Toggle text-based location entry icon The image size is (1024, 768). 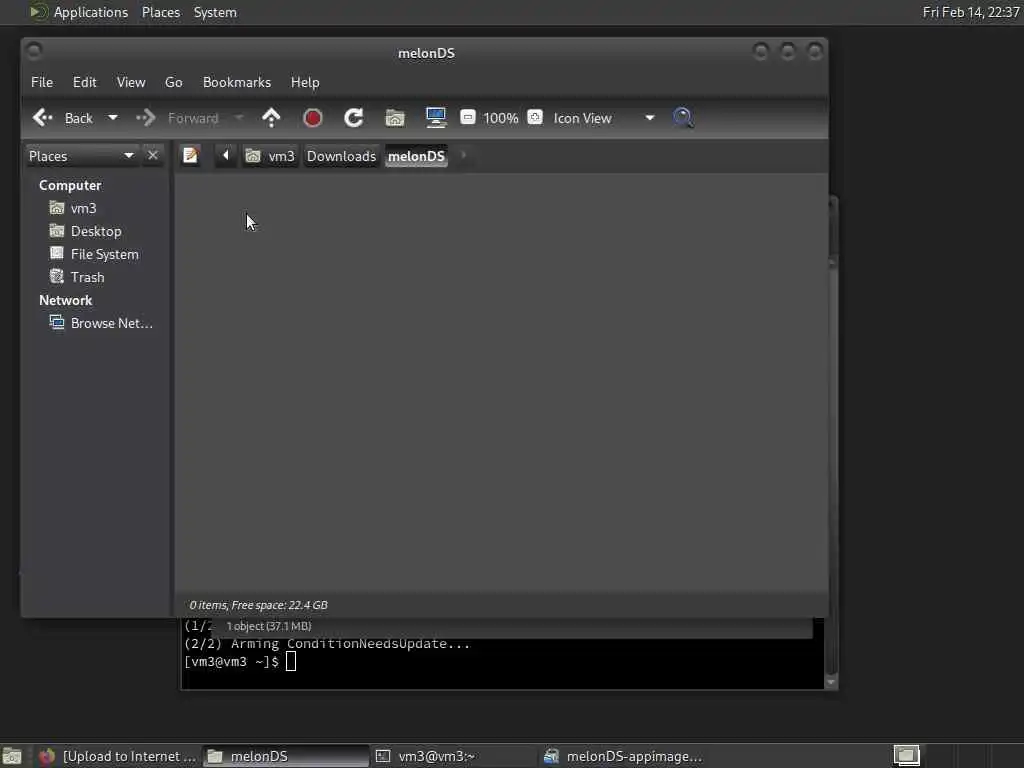[x=191, y=155]
